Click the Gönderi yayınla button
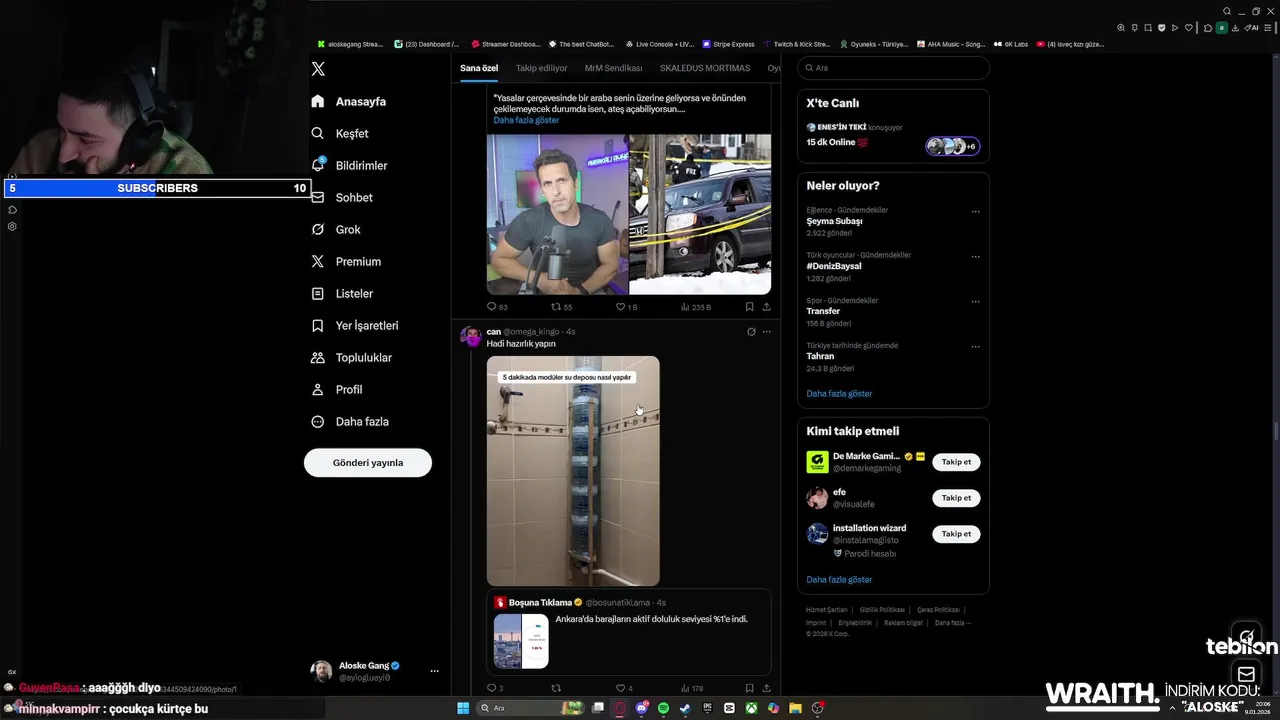This screenshot has width=1280, height=720. pos(368,462)
